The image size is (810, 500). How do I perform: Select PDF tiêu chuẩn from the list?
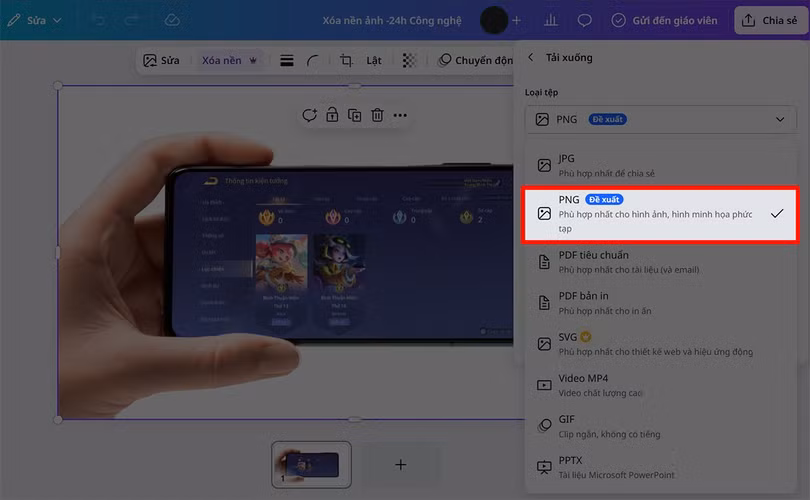(x=660, y=262)
